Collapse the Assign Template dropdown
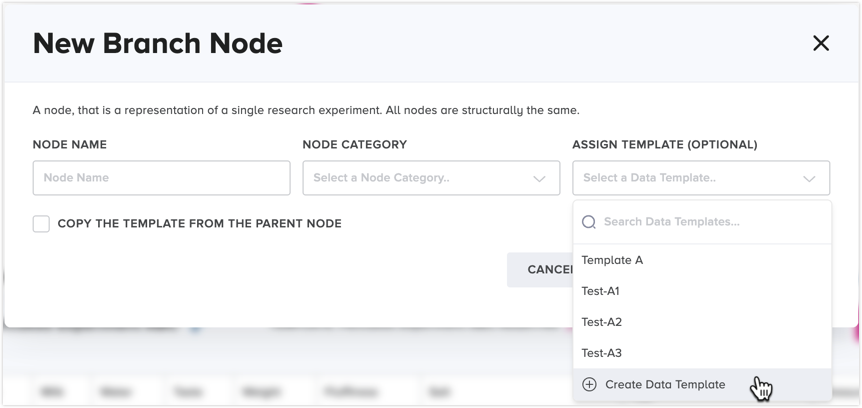Image resolution: width=862 pixels, height=408 pixels. 701,178
